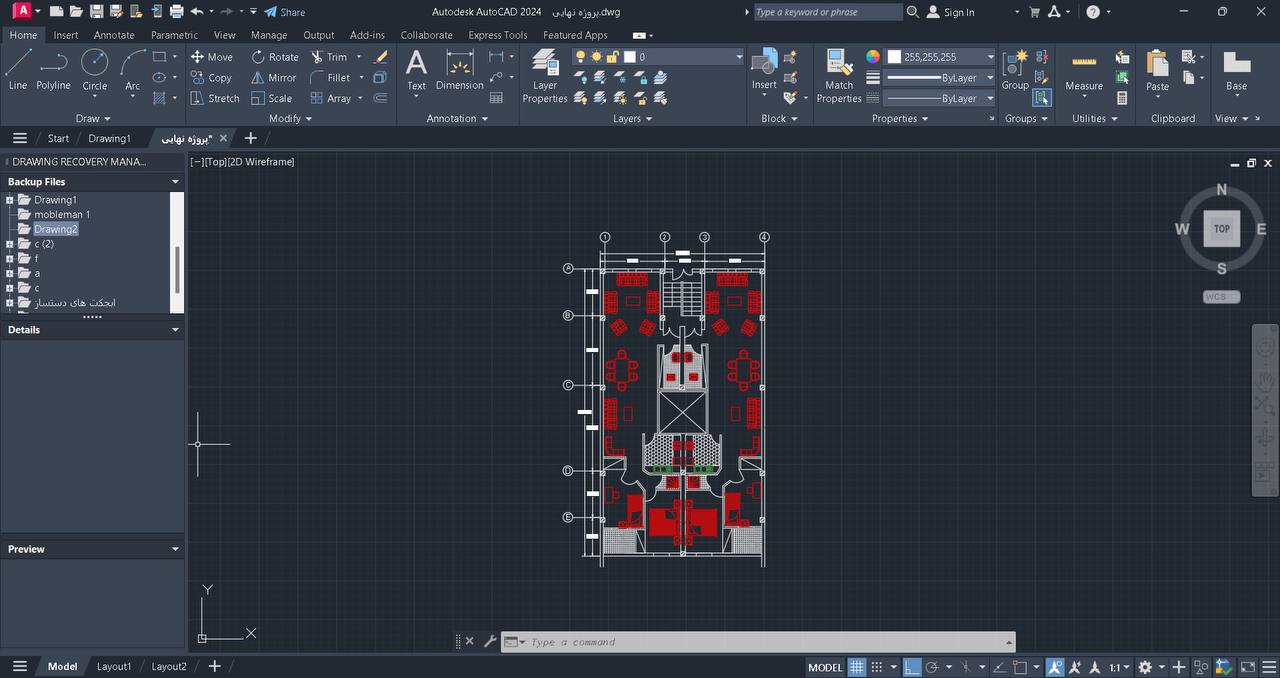The height and width of the screenshot is (678, 1280).
Task: Select the Dimension tool
Action: tap(460, 69)
